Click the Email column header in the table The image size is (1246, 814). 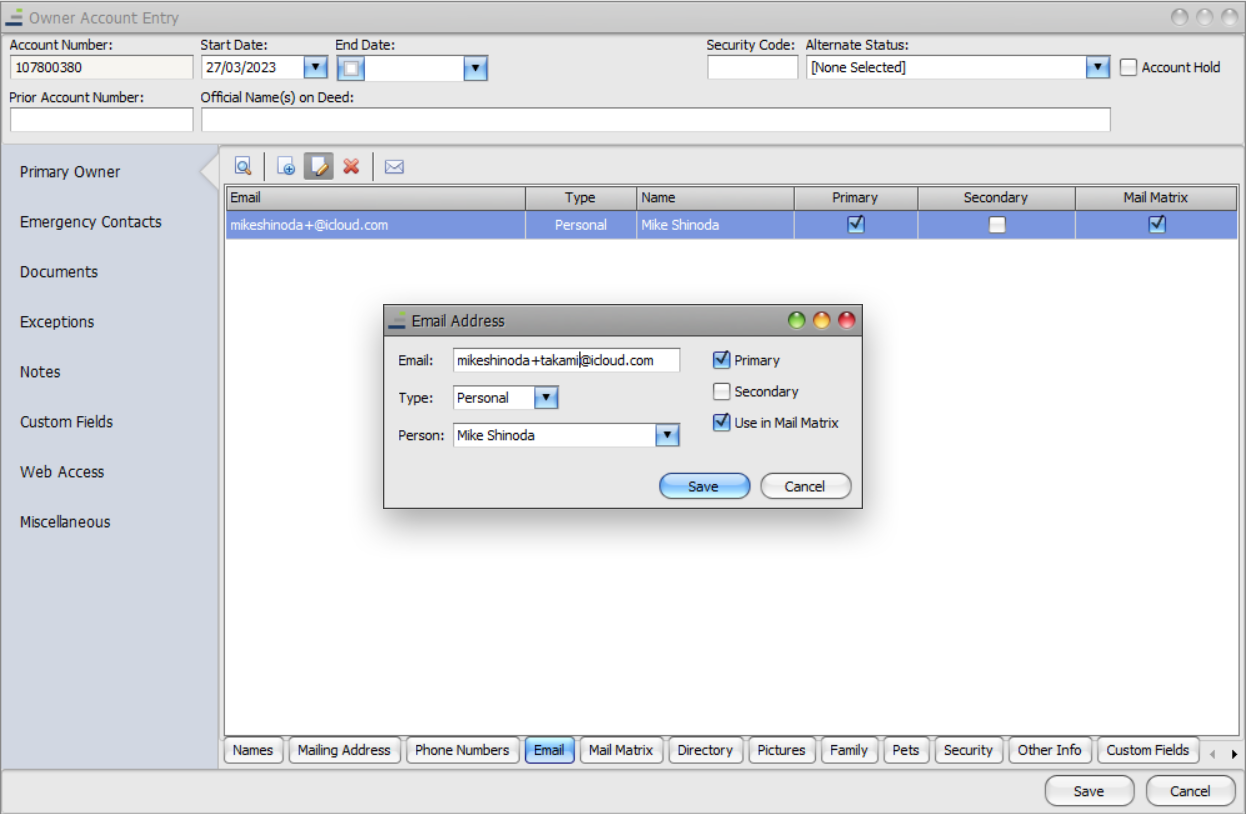376,198
